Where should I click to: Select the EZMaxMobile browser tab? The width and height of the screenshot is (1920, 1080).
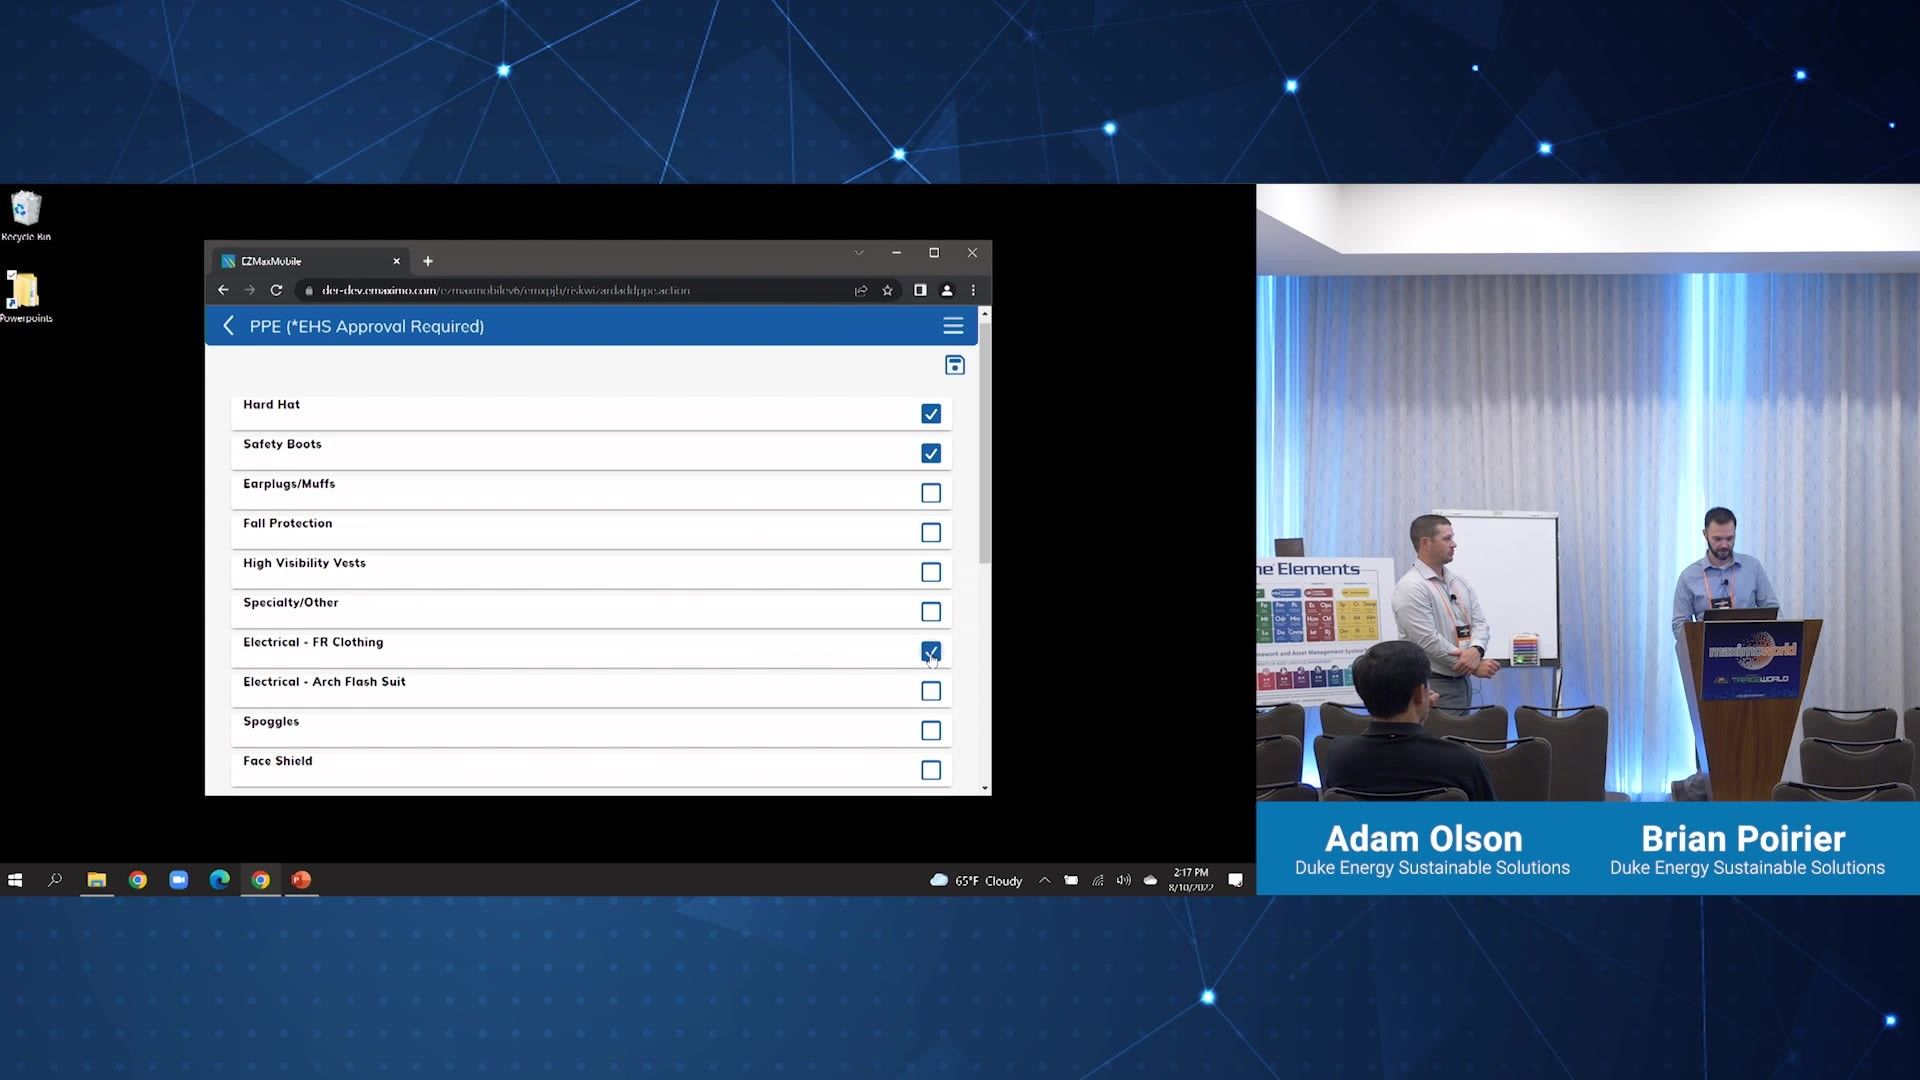(x=300, y=261)
